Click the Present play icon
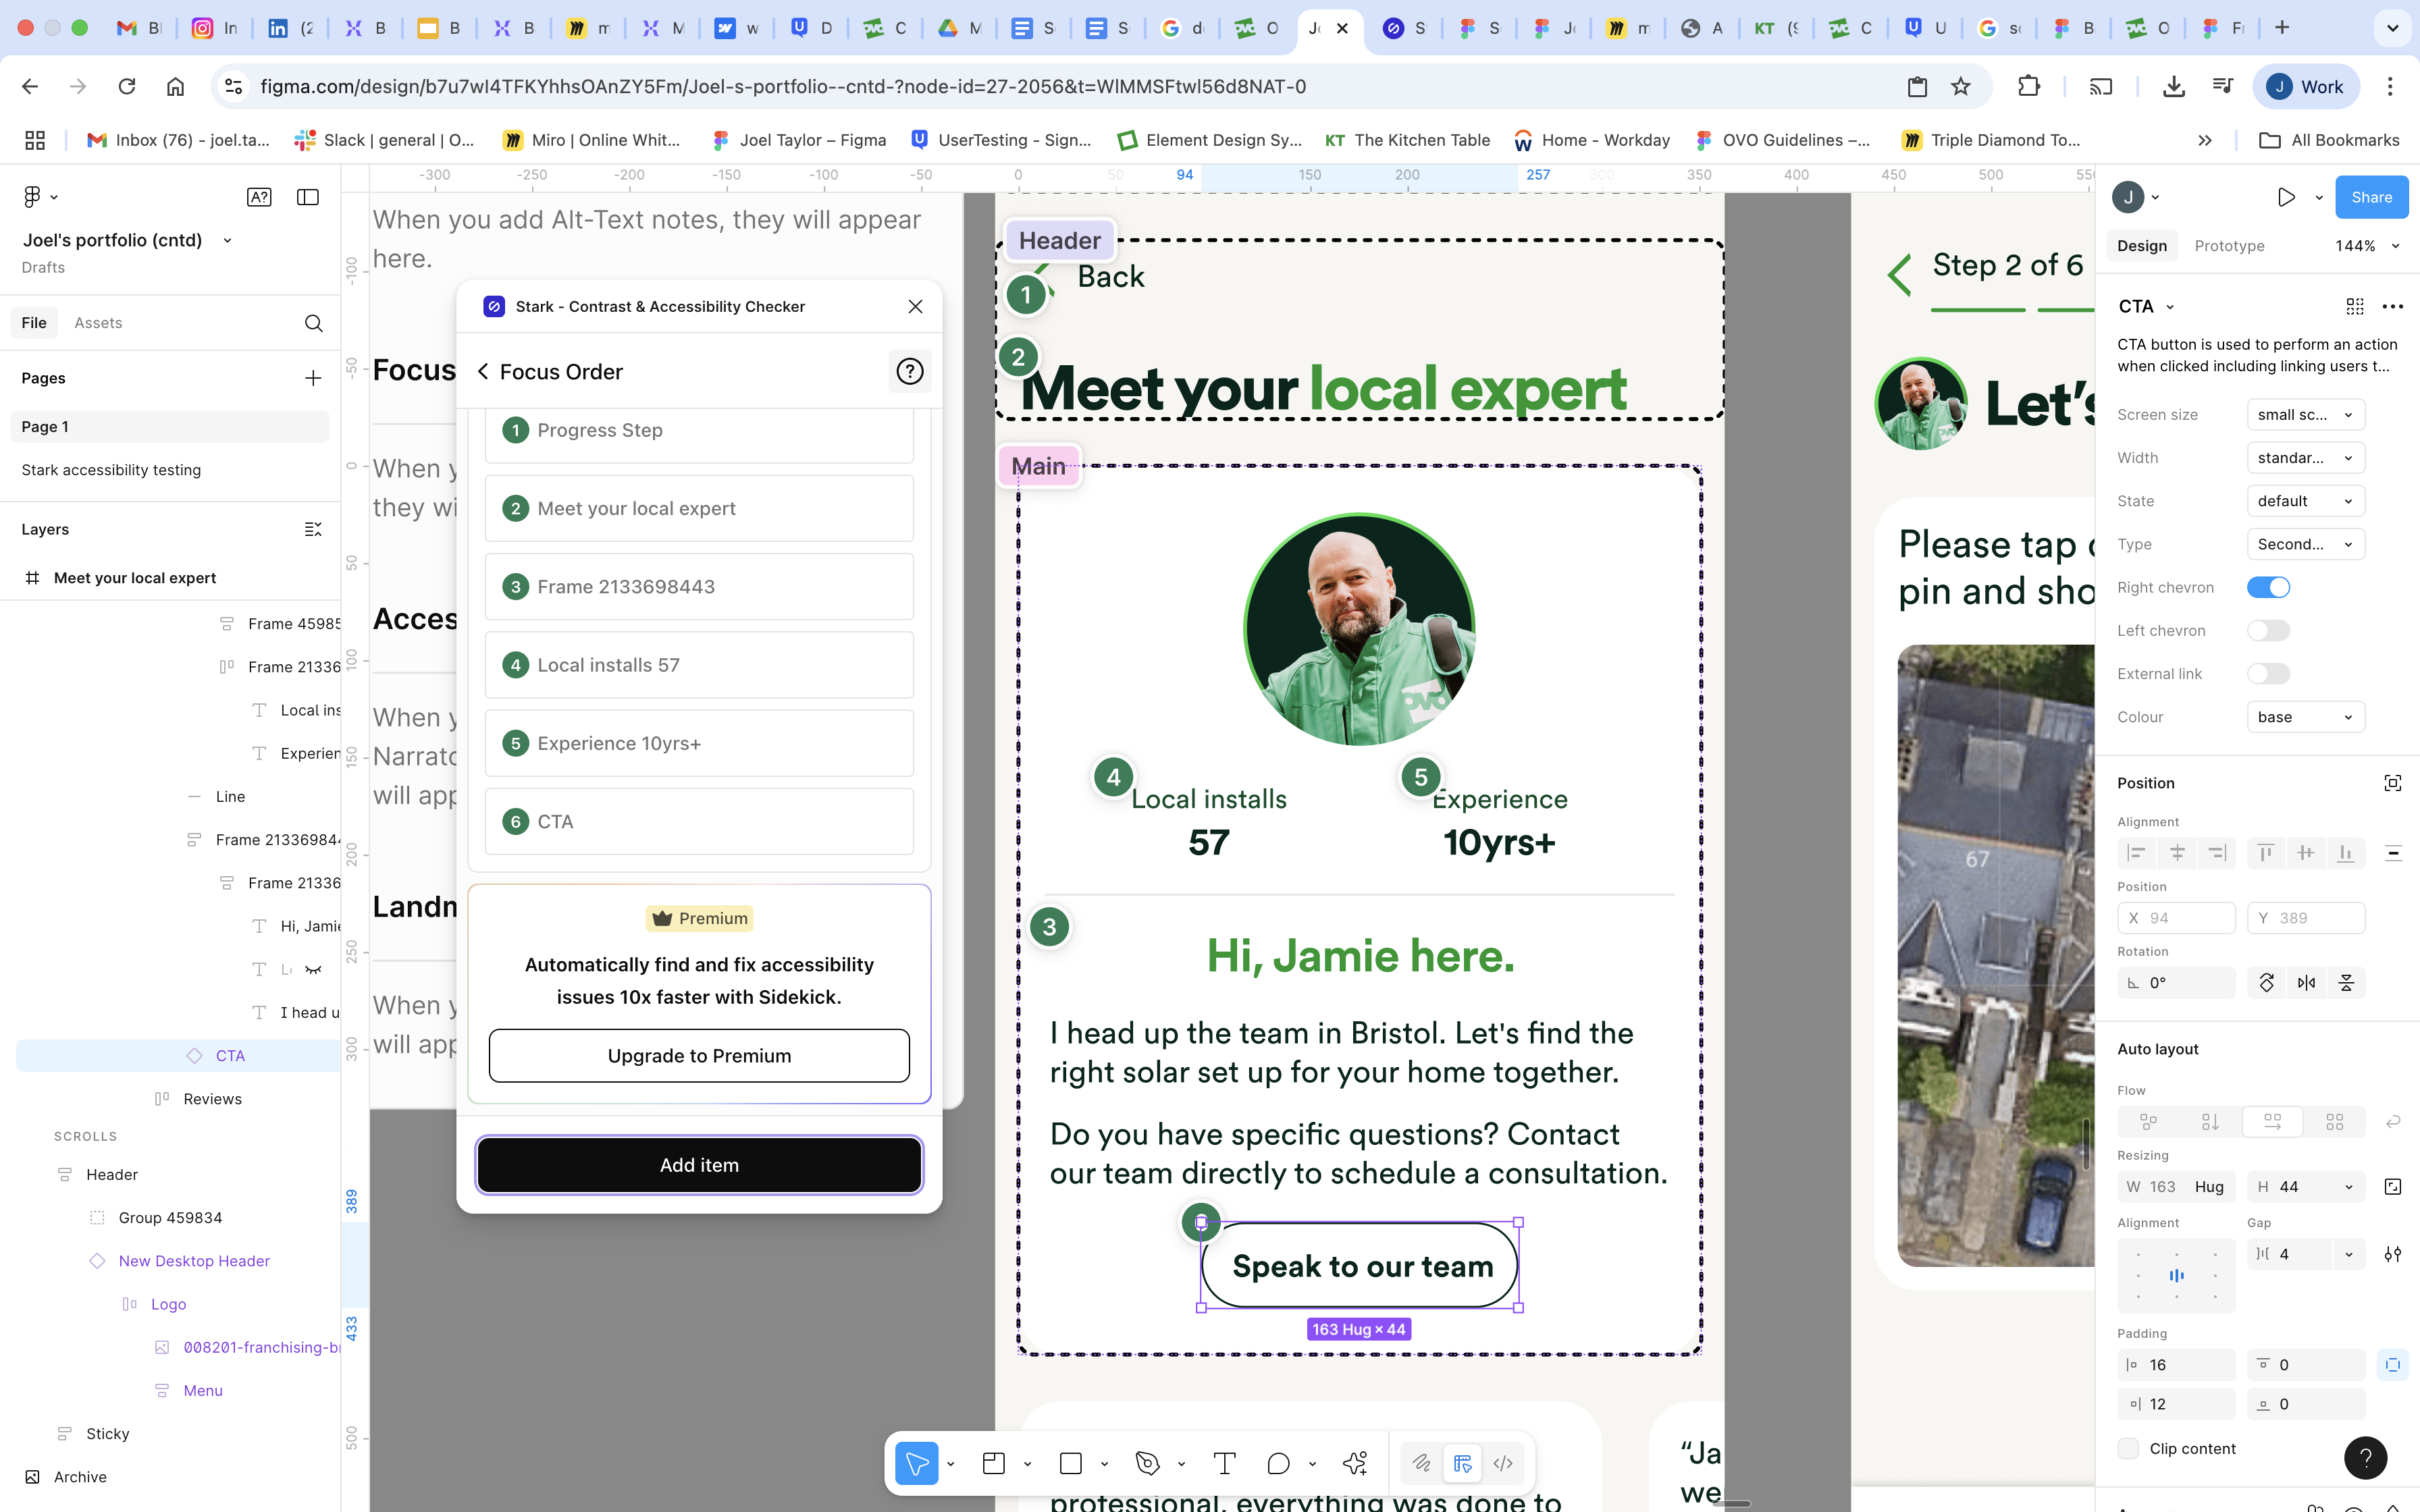2420x1512 pixels. click(2285, 197)
